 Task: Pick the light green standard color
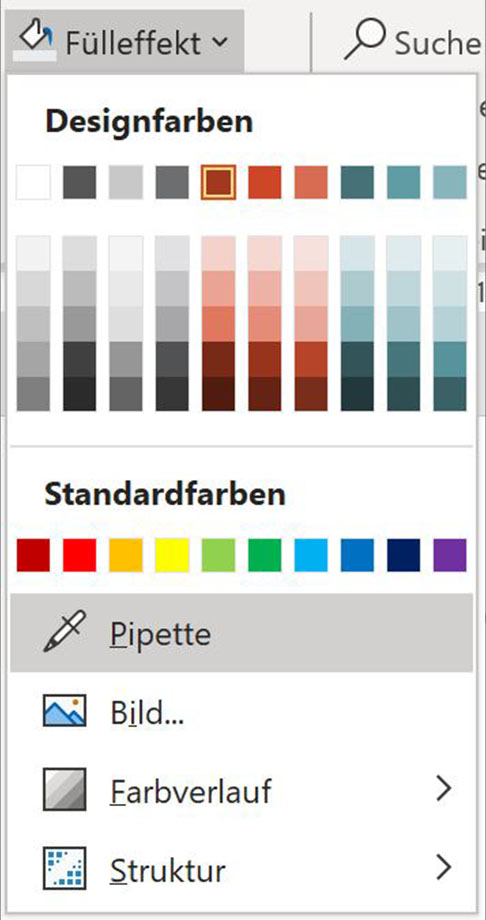pyautogui.click(x=218, y=555)
